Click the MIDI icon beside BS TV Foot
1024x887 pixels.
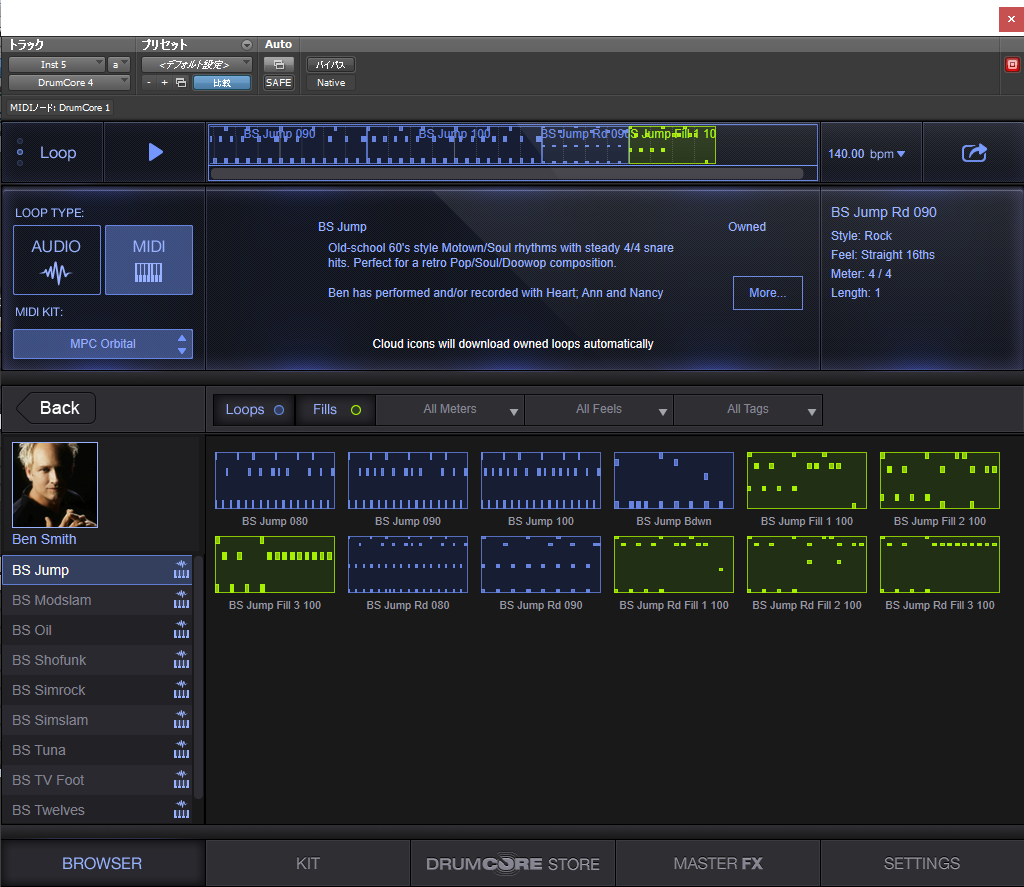point(181,780)
